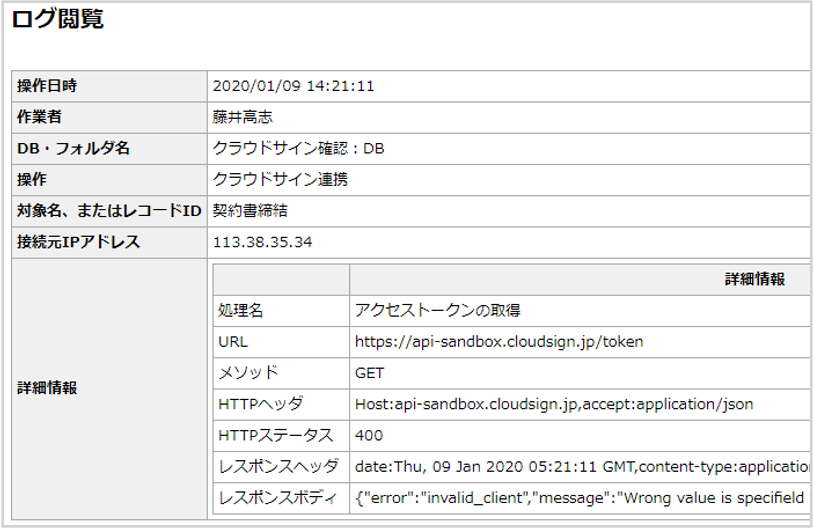Click the アクセストークンの取得 process name

(438, 311)
